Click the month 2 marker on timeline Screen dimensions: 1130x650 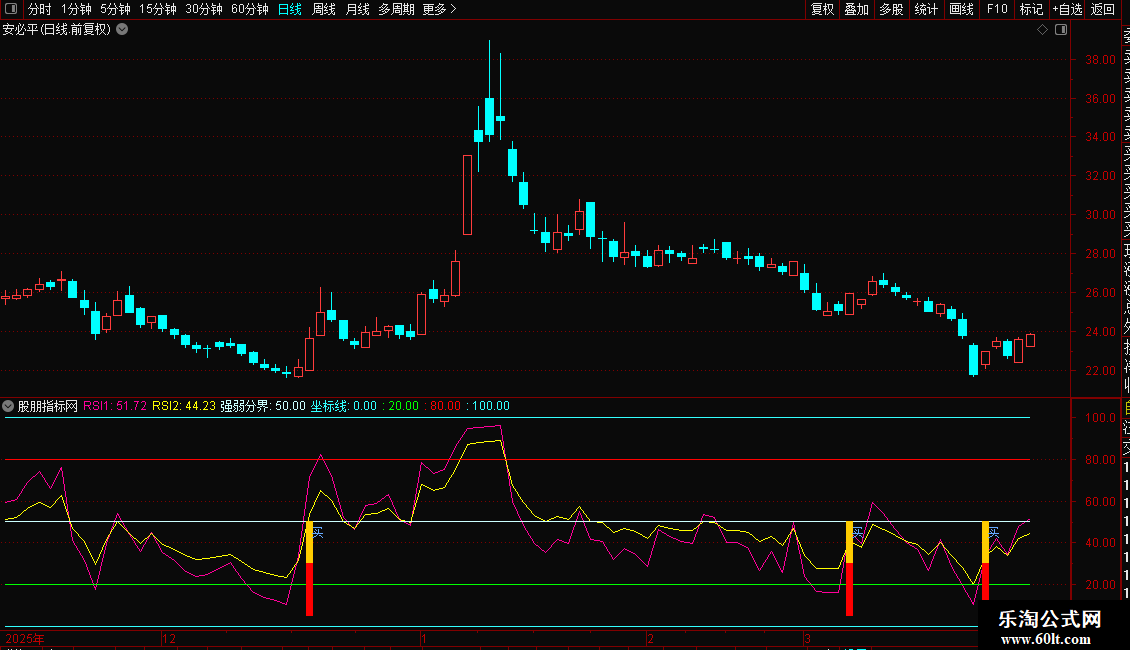point(650,638)
